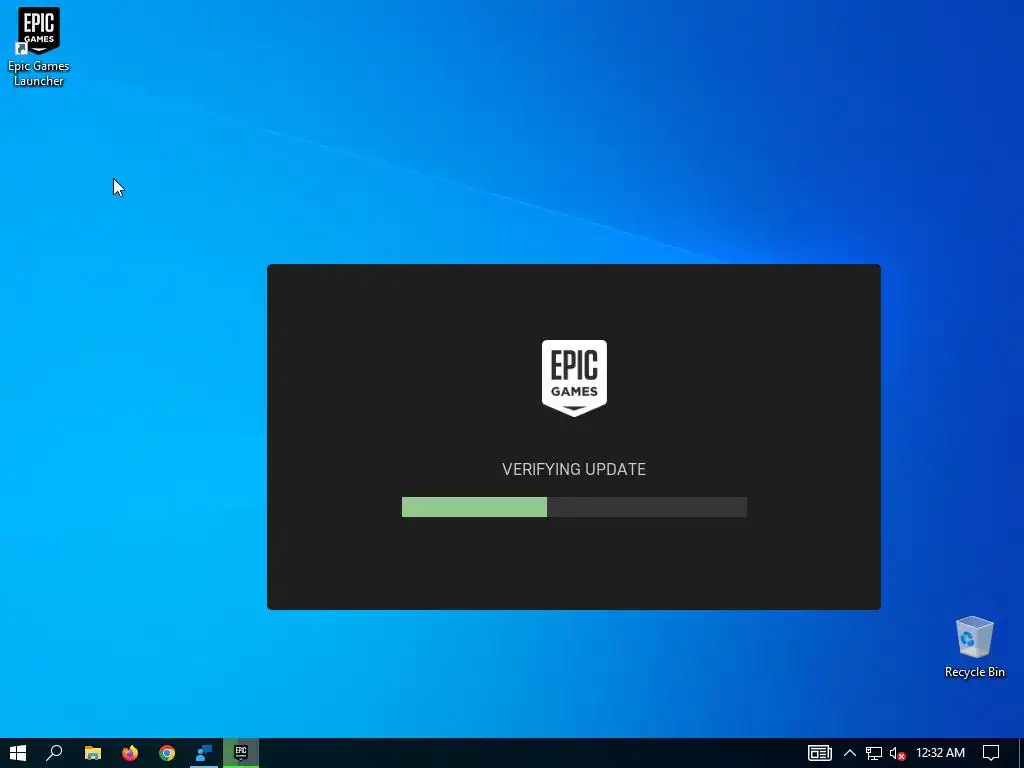Click the Show desktop strip
The image size is (1024, 768).
[x=1021, y=753]
